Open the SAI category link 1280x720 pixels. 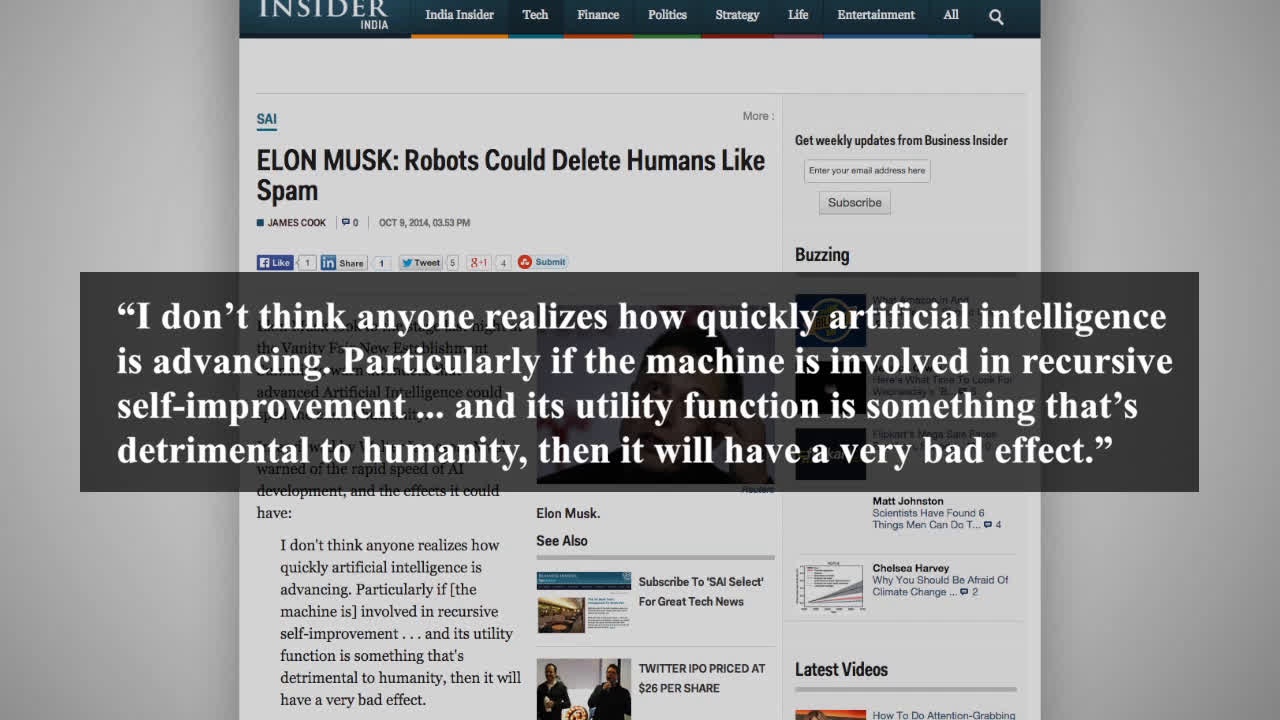[266, 119]
